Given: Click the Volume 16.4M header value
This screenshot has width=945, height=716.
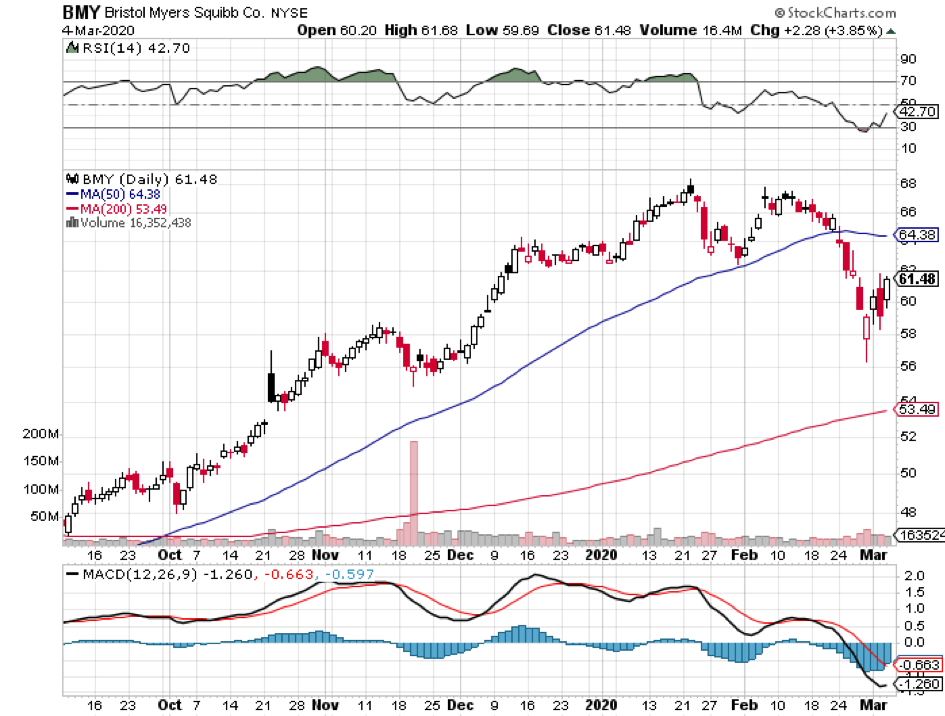Looking at the screenshot, I should (691, 30).
